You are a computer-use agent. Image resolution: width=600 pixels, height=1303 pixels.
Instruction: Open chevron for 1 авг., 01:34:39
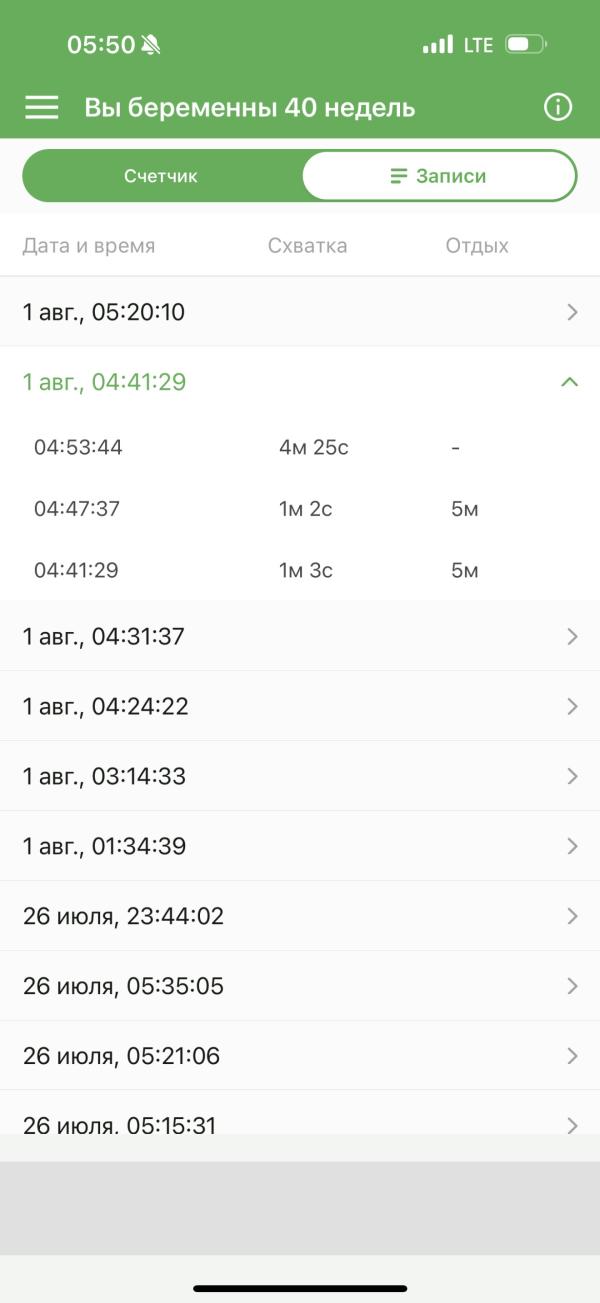tap(572, 846)
